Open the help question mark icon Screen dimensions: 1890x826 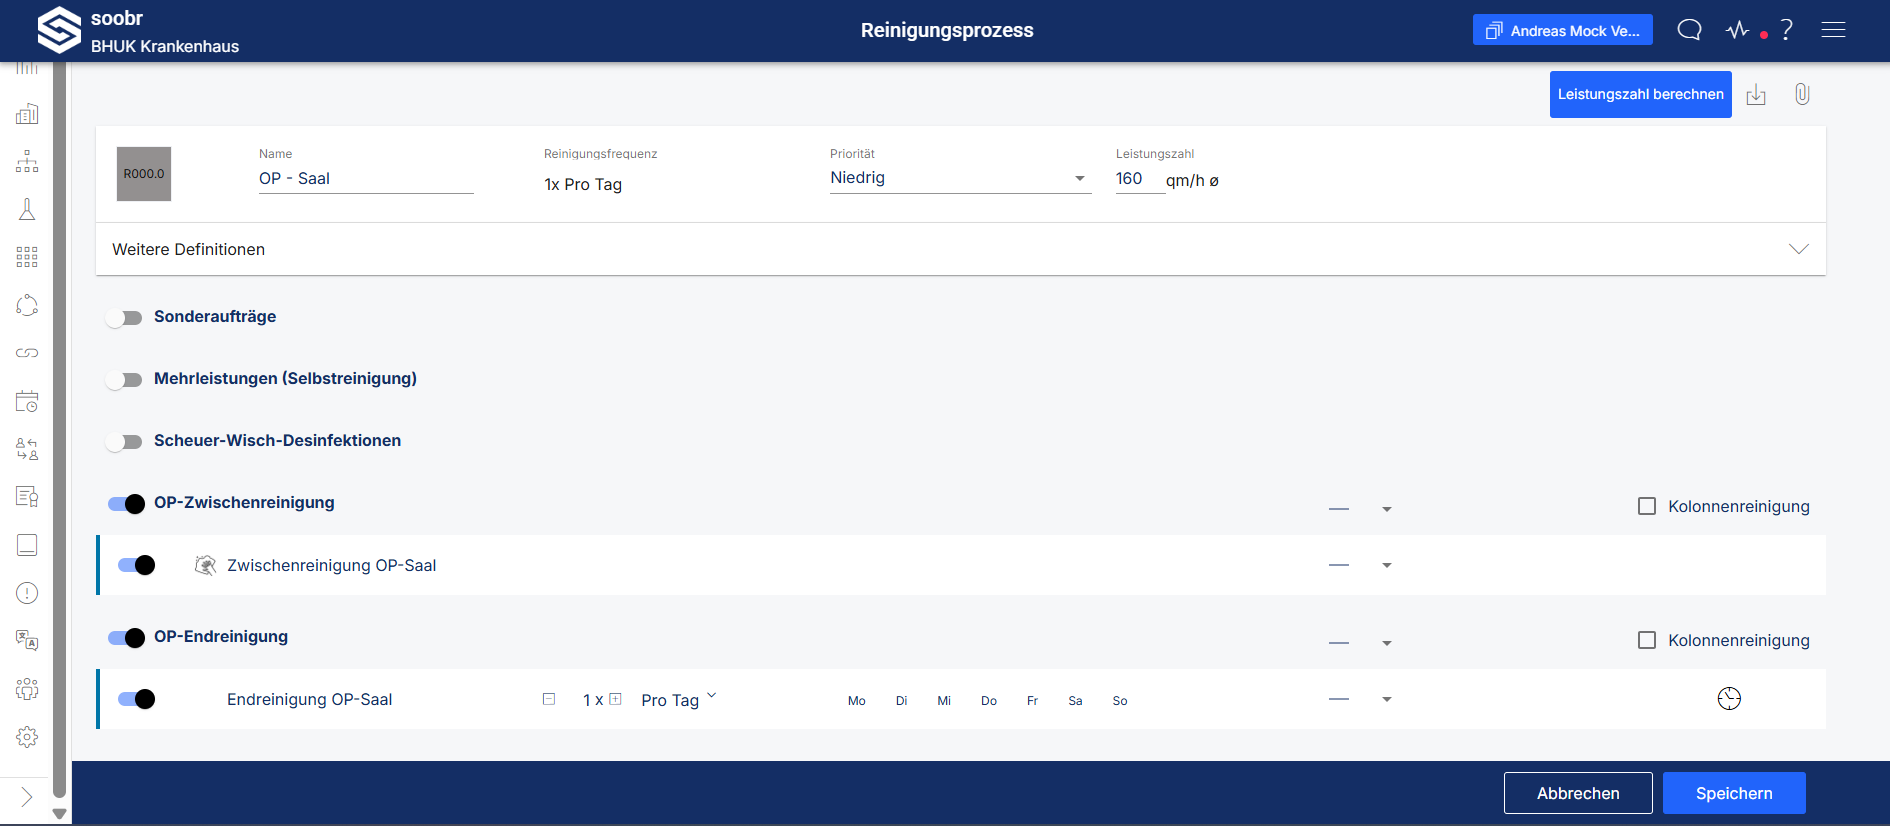pyautogui.click(x=1787, y=30)
